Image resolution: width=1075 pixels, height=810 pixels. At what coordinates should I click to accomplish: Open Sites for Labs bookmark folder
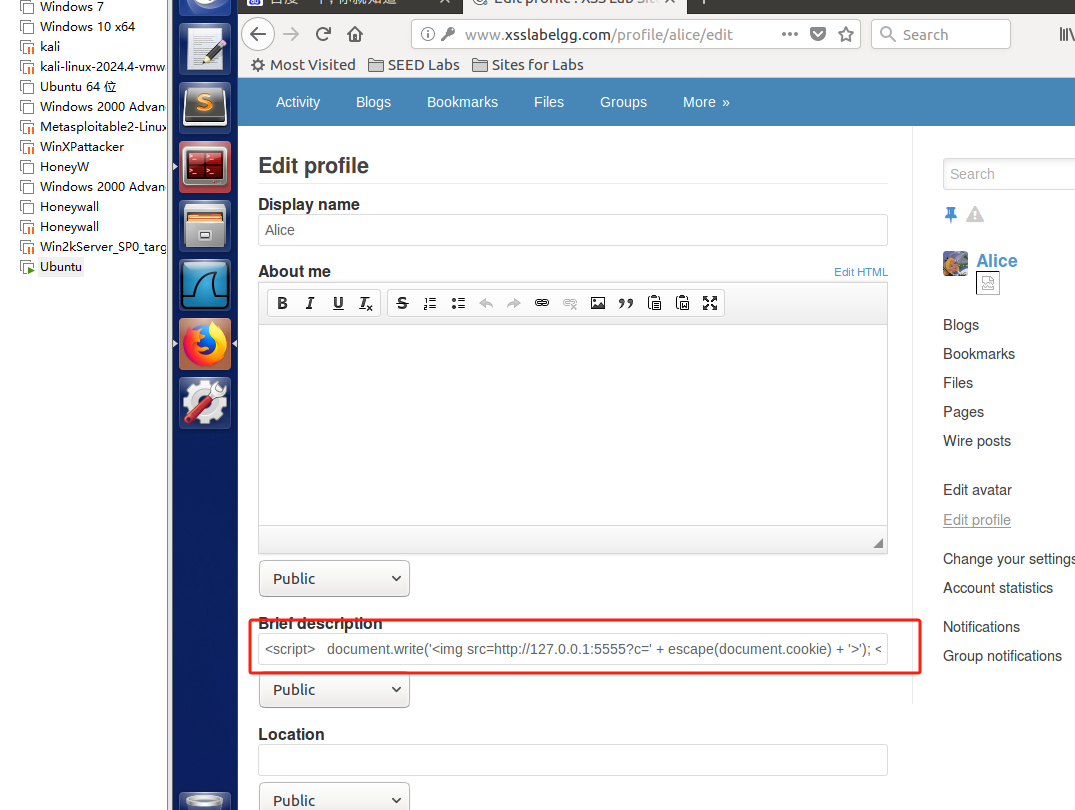click(528, 65)
